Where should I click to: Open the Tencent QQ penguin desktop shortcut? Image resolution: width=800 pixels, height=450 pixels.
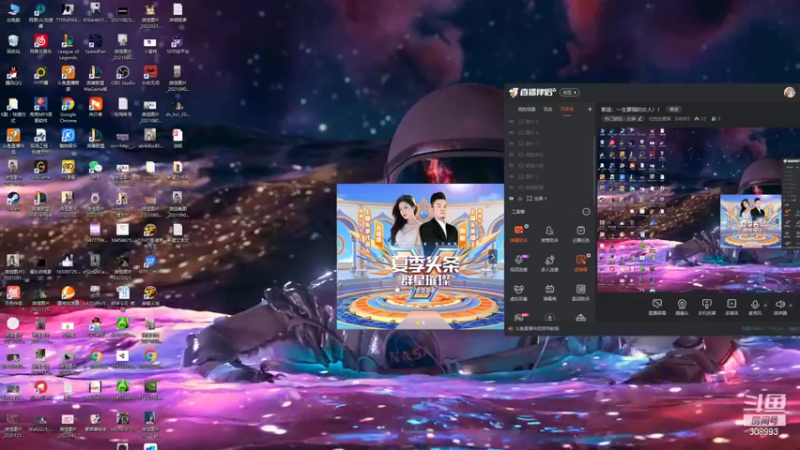point(13,76)
